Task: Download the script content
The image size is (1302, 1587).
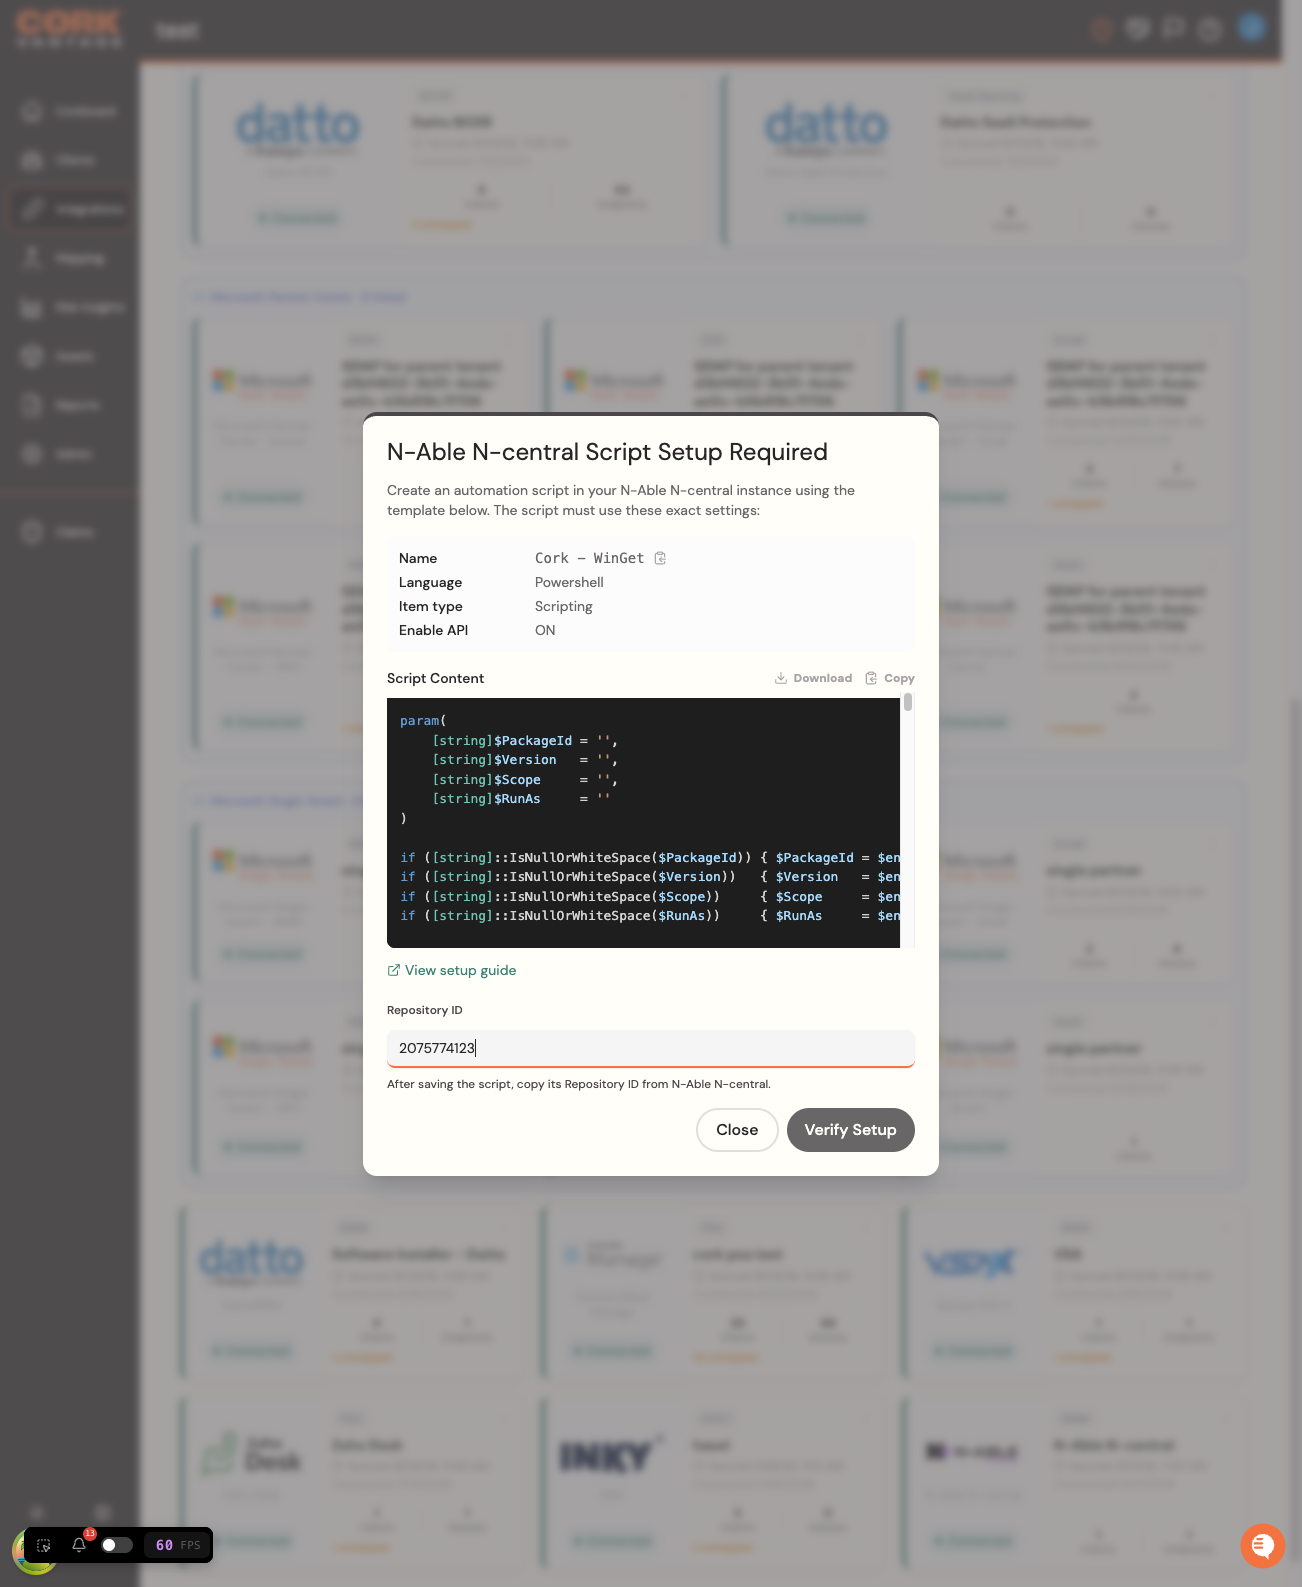Action: point(813,678)
